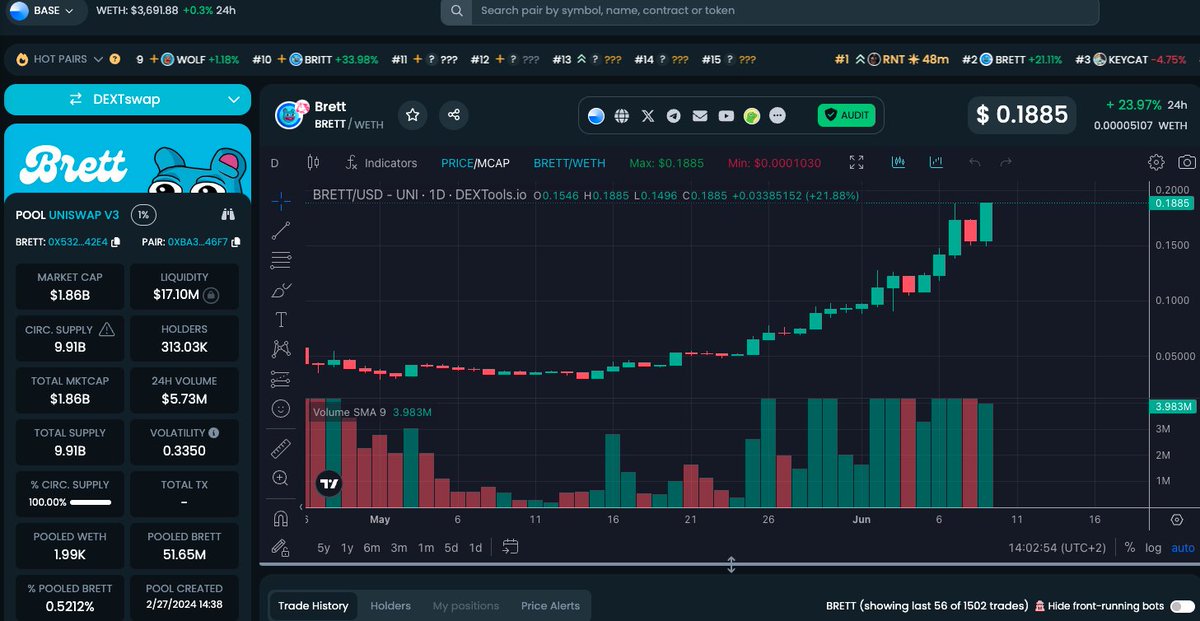Switch chart between PRICE and MCAP
Image resolution: width=1200 pixels, height=621 pixels.
[x=474, y=163]
